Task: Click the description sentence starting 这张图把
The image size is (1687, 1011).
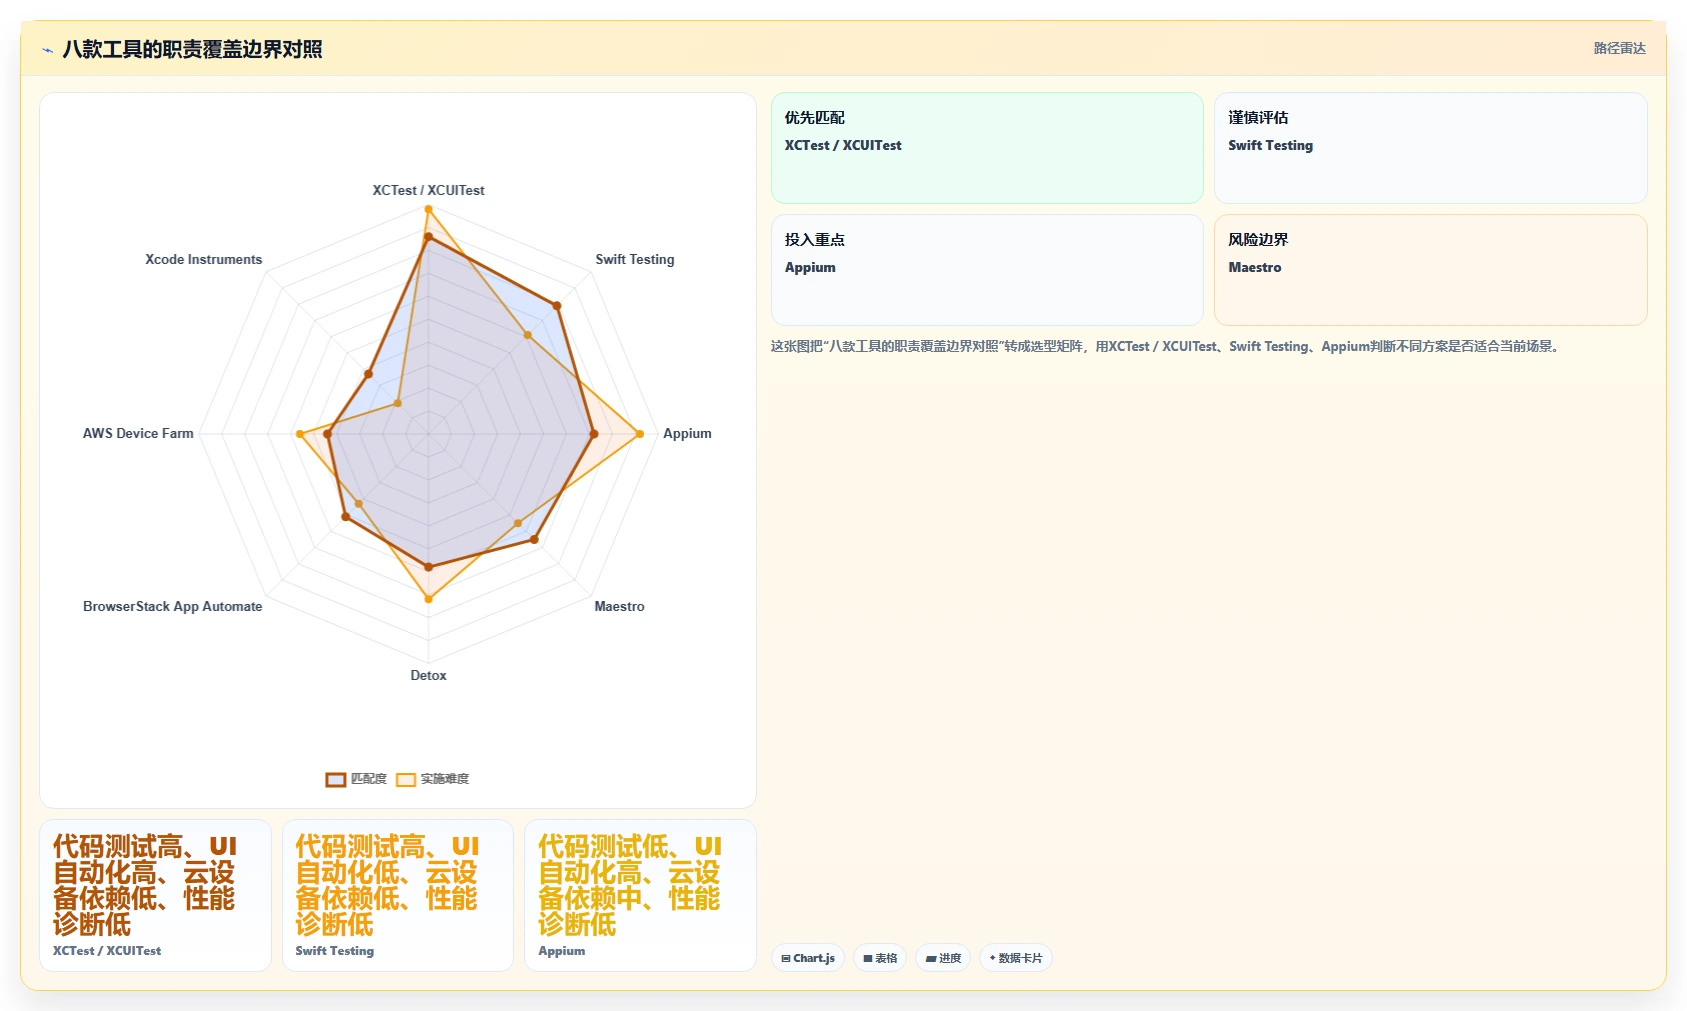Action: click(x=1167, y=346)
